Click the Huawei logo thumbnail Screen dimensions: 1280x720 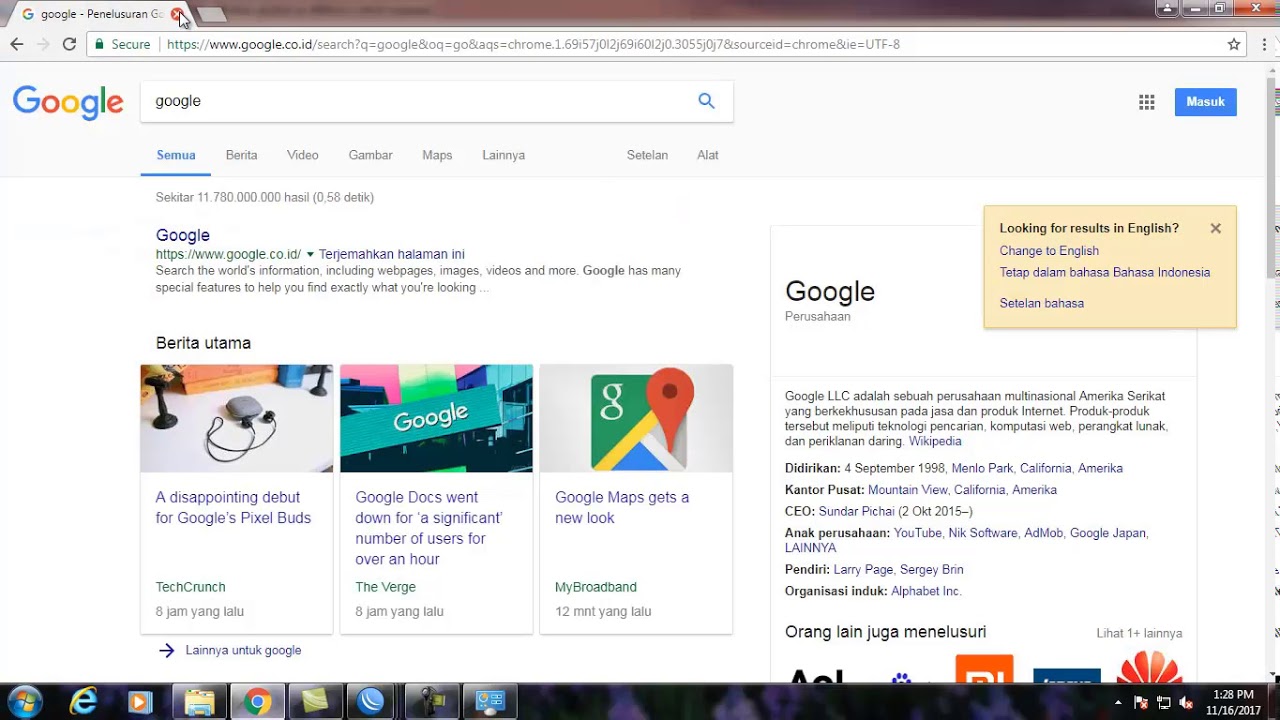click(x=1150, y=667)
